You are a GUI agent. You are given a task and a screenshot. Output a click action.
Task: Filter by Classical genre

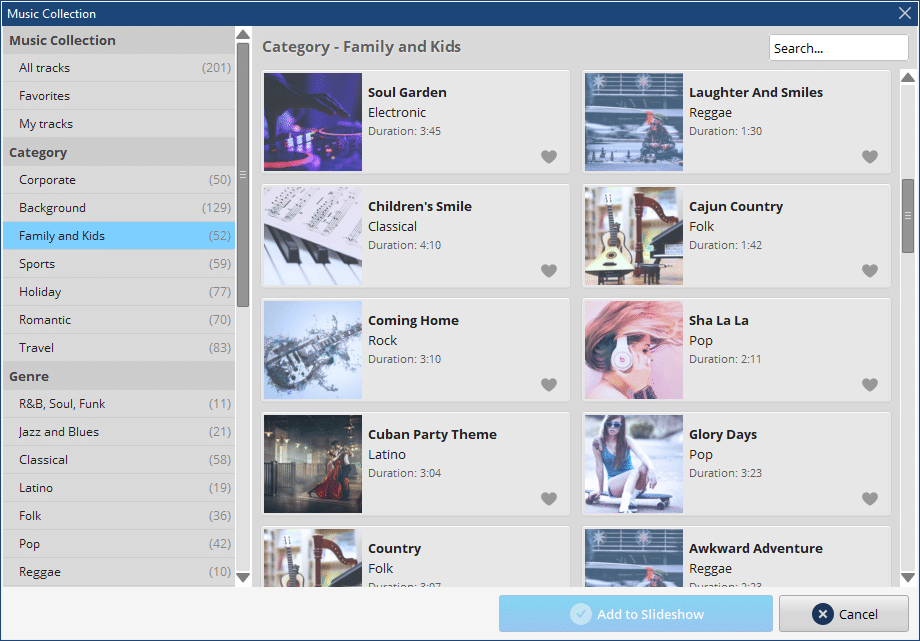(119, 460)
